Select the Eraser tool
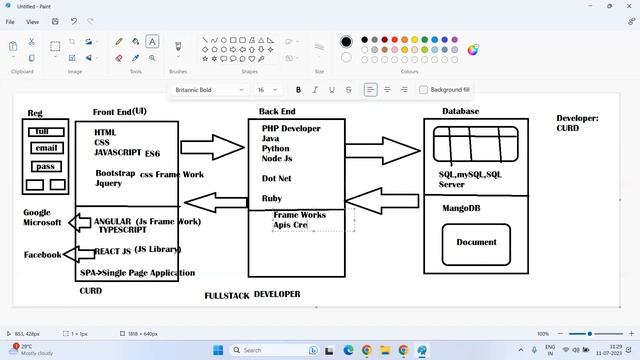 tap(119, 58)
